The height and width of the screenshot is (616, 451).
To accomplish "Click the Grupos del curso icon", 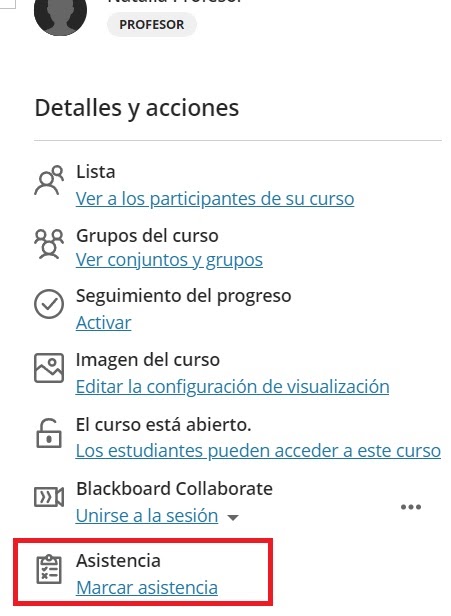I will [49, 244].
